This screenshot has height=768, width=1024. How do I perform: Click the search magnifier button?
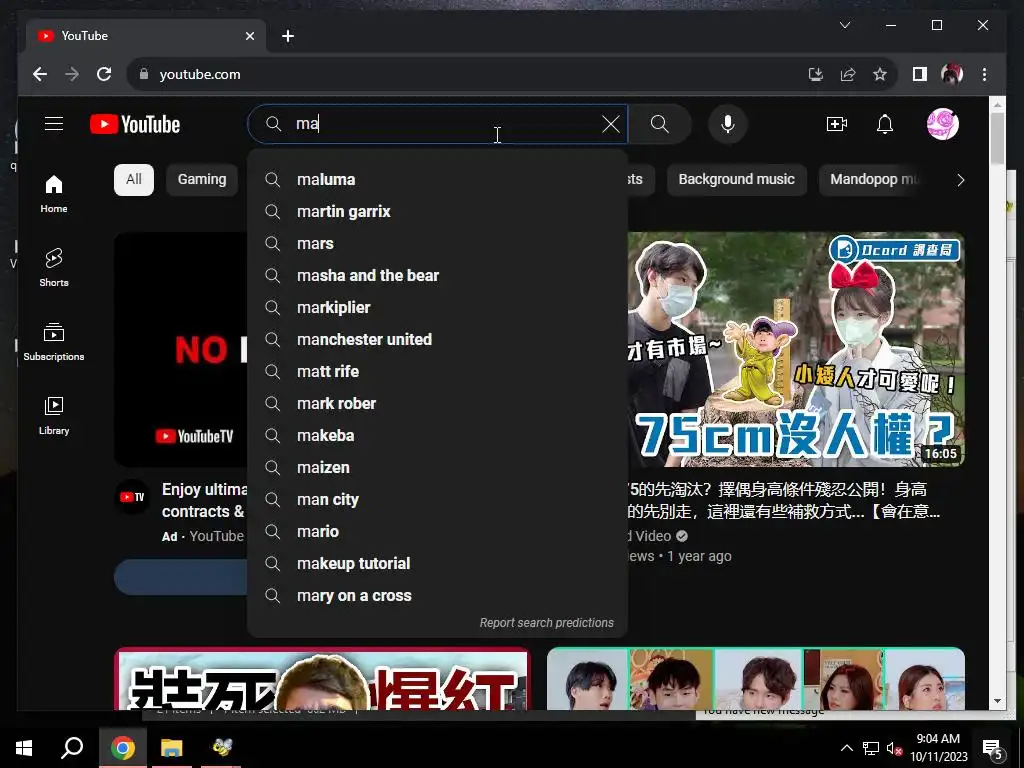[x=660, y=124]
